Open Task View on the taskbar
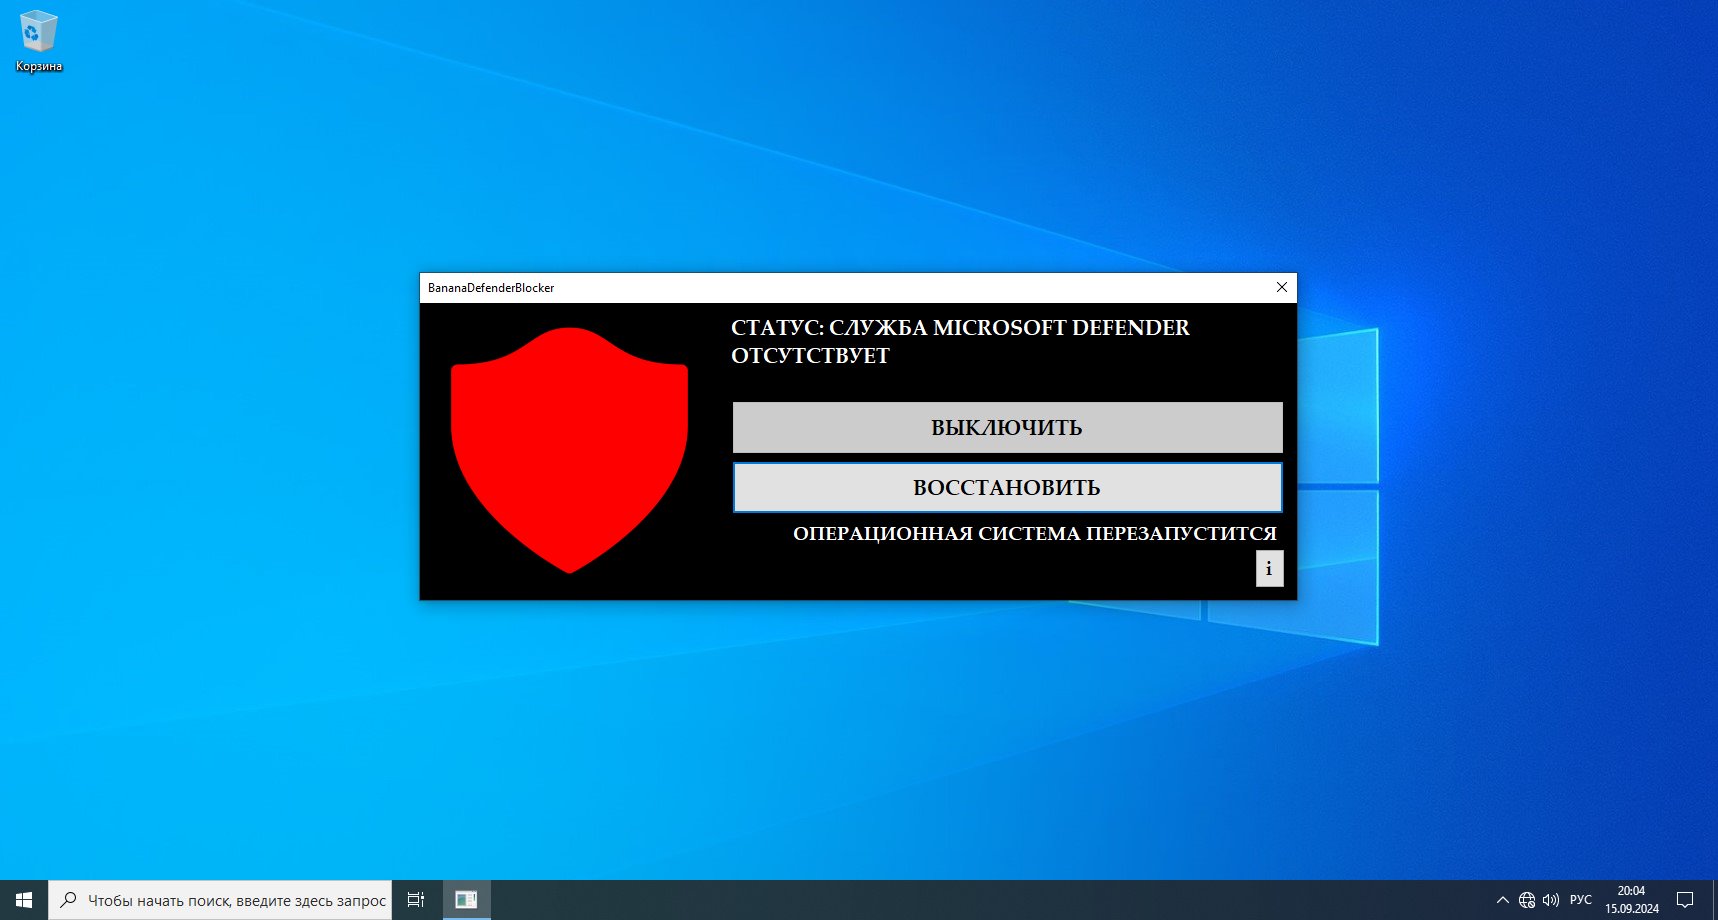The image size is (1718, 920). (416, 900)
